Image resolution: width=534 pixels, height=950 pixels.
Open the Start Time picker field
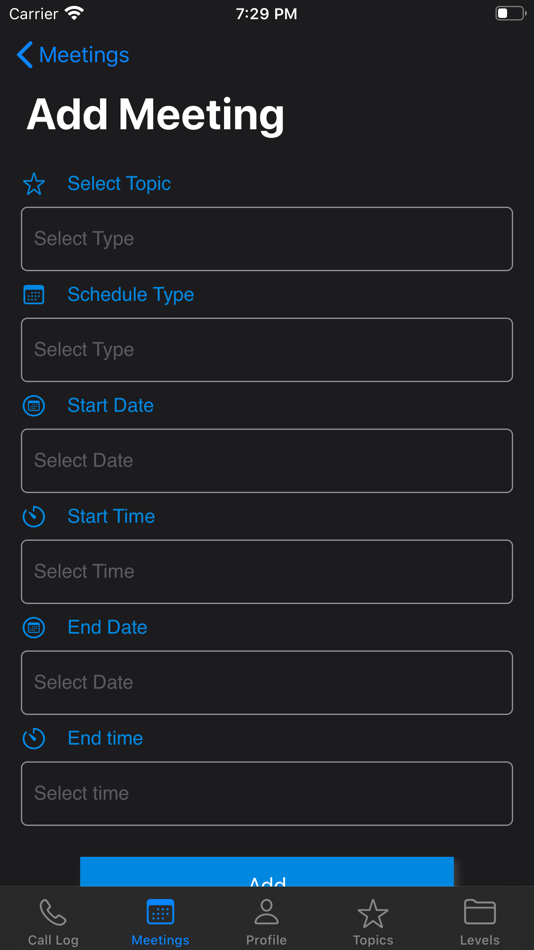tap(267, 571)
